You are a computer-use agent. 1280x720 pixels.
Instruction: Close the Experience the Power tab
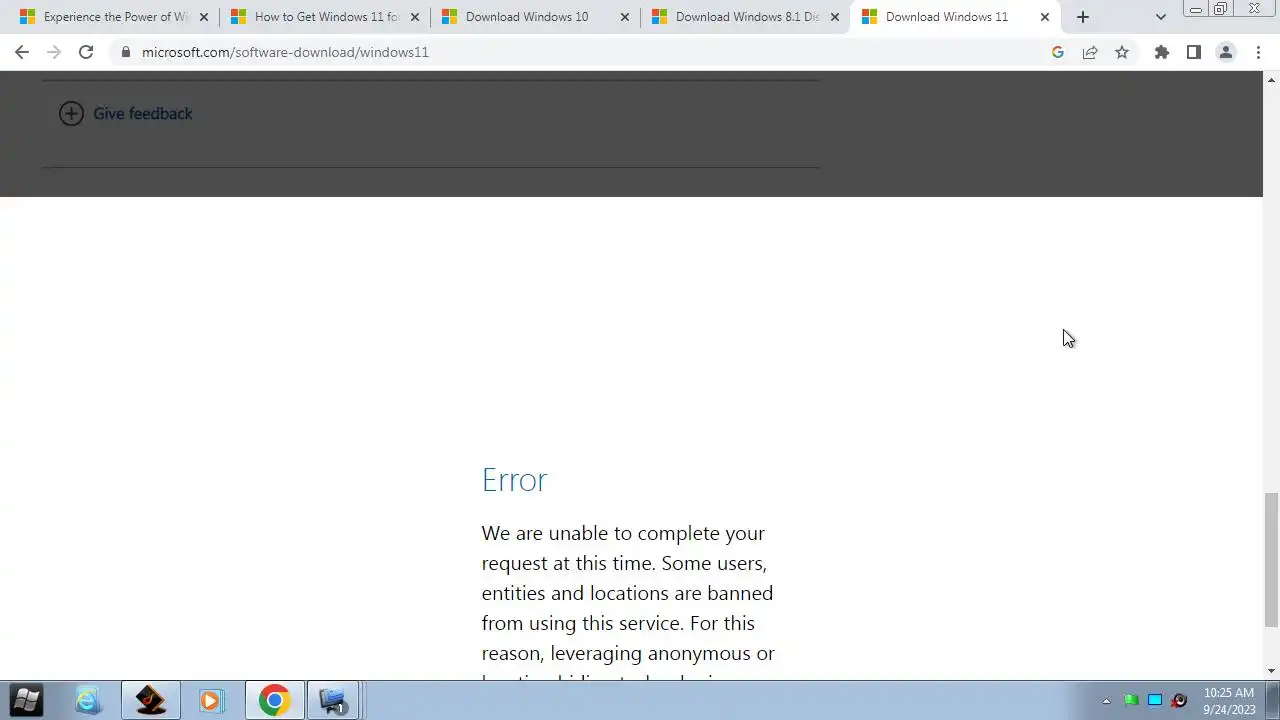click(x=204, y=17)
